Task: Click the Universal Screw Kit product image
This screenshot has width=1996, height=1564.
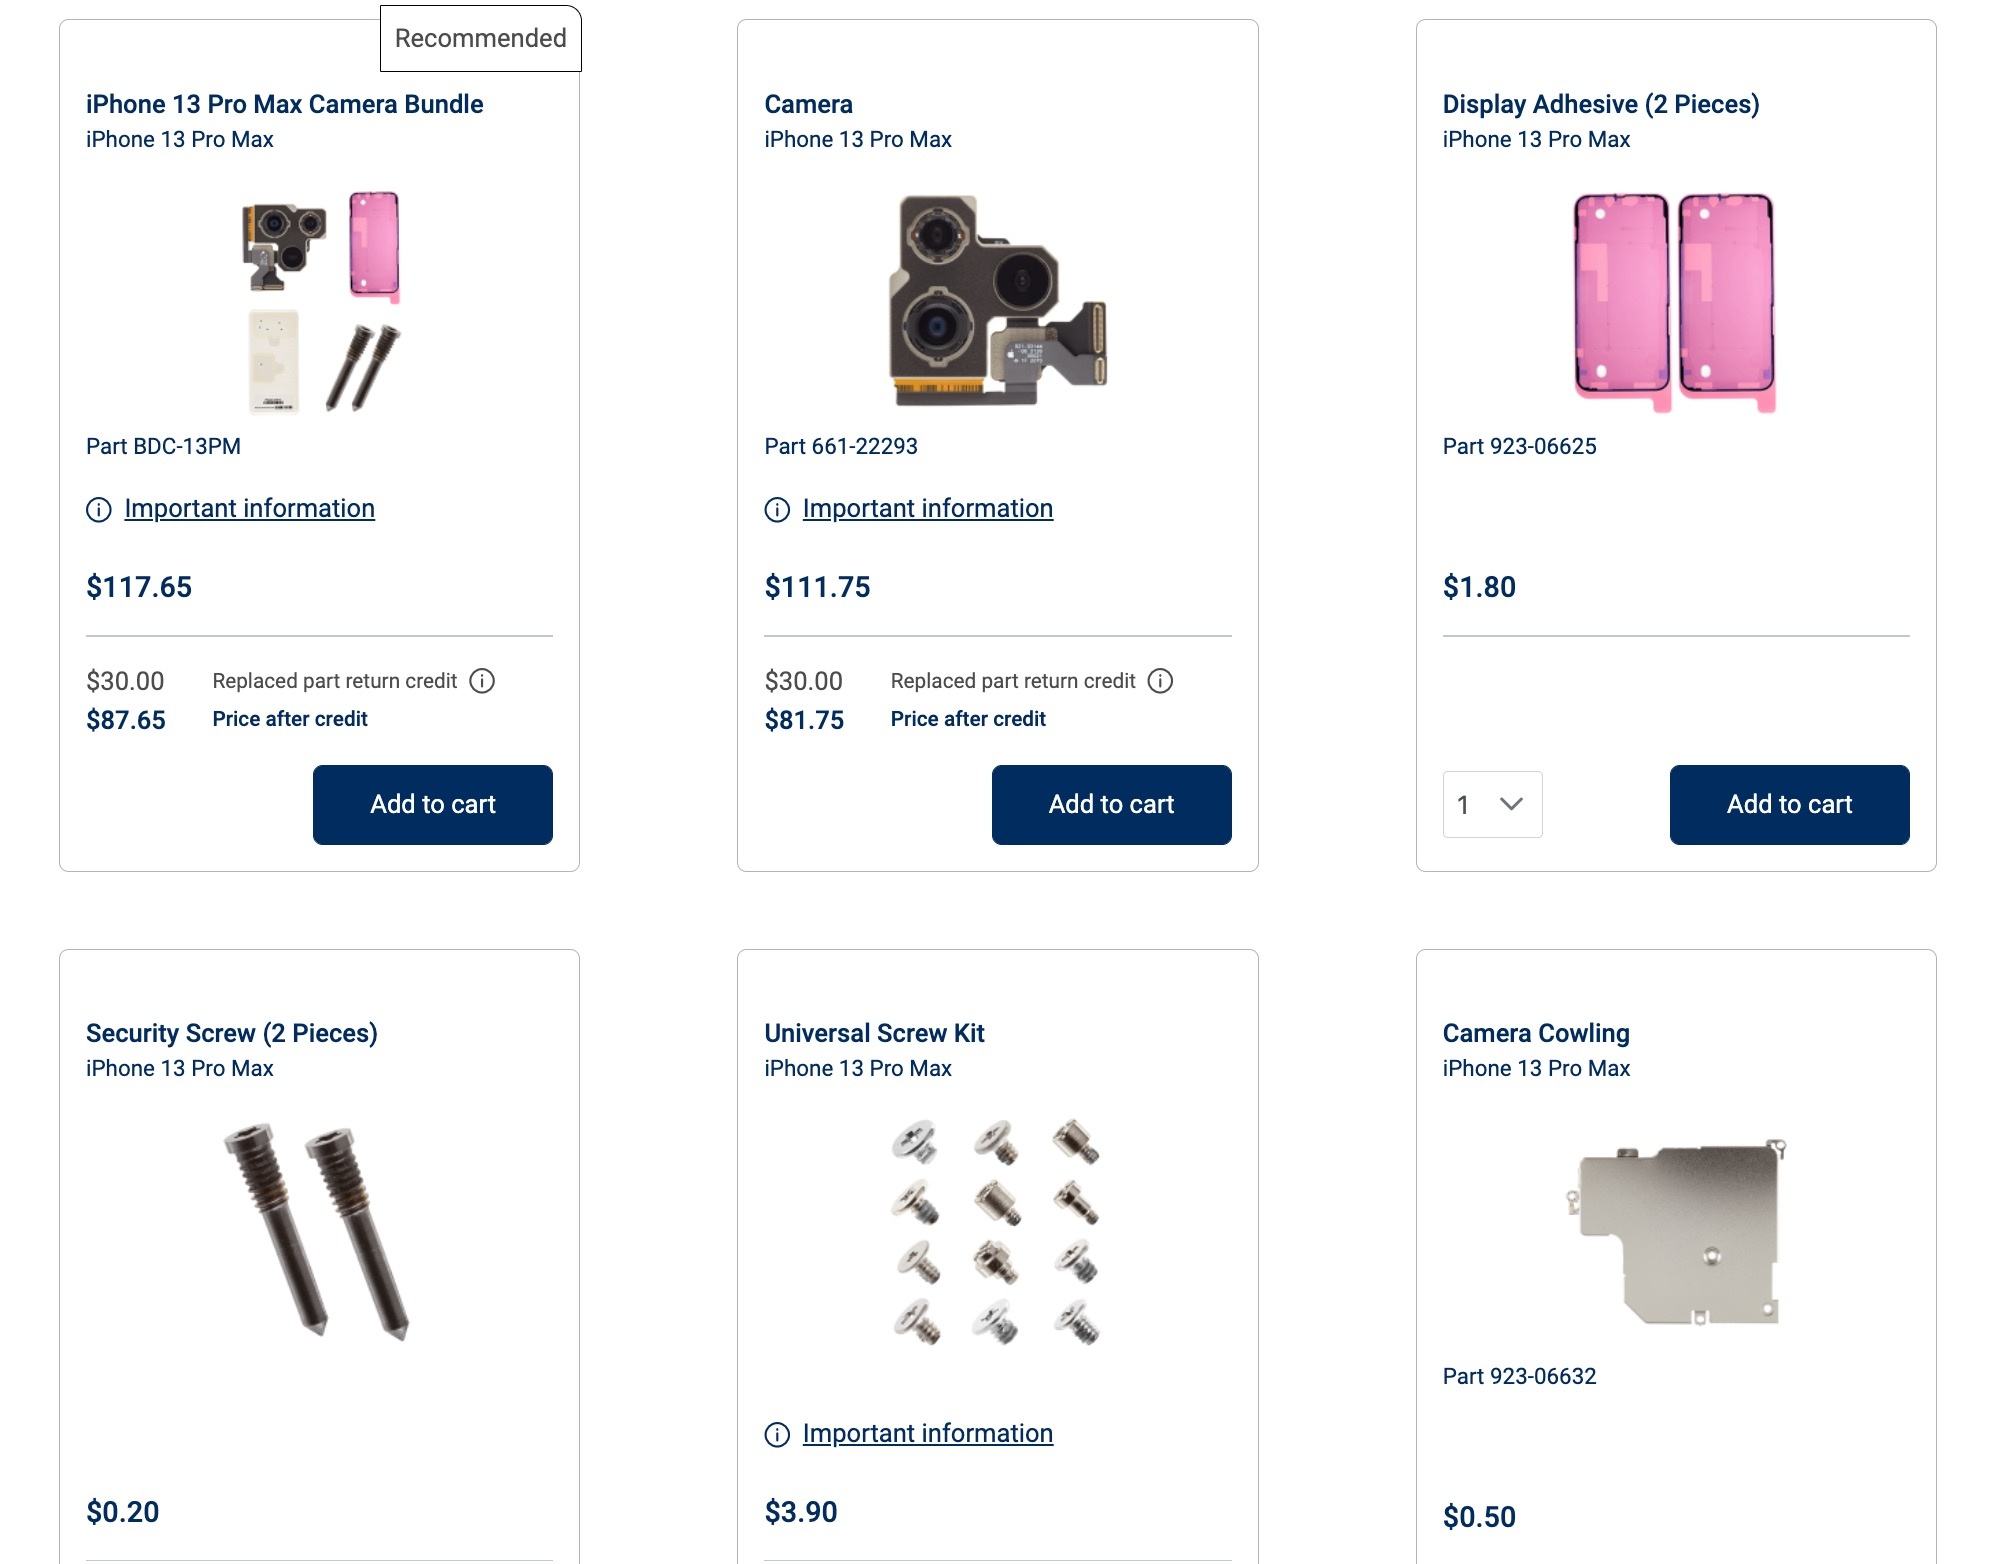Action: 997,1230
